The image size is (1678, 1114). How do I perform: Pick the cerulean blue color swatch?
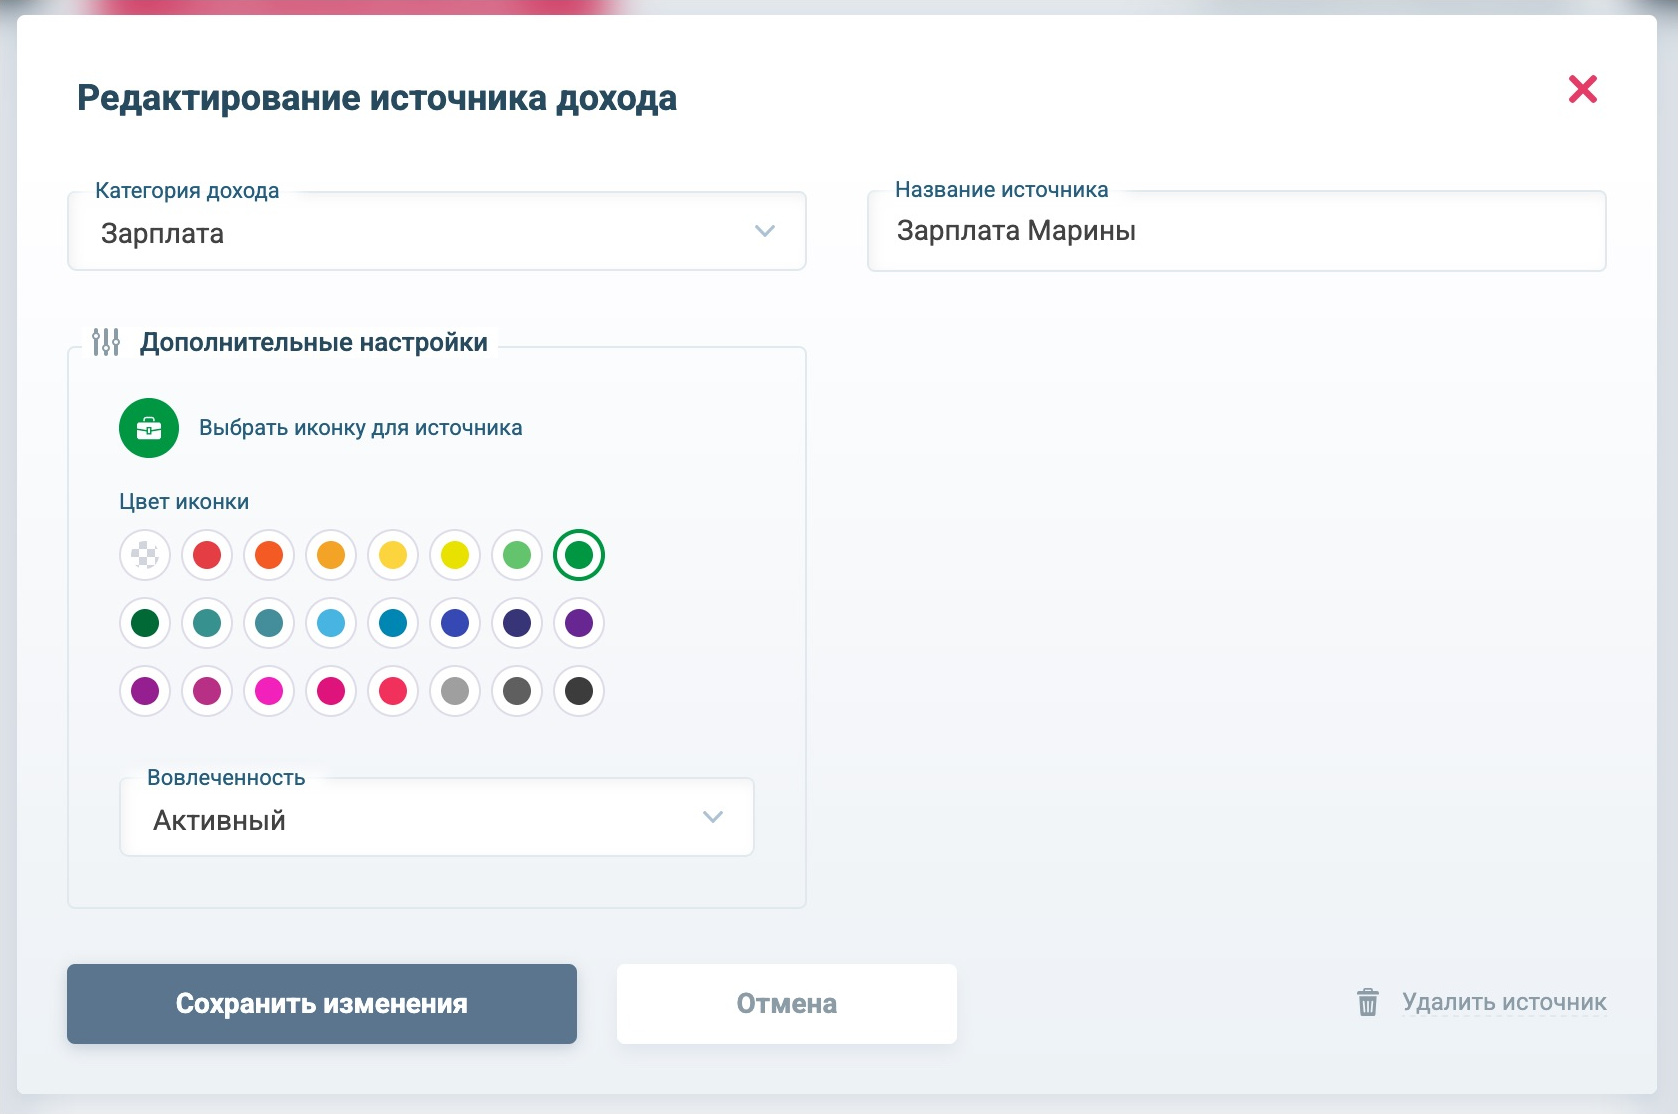pyautogui.click(x=393, y=623)
